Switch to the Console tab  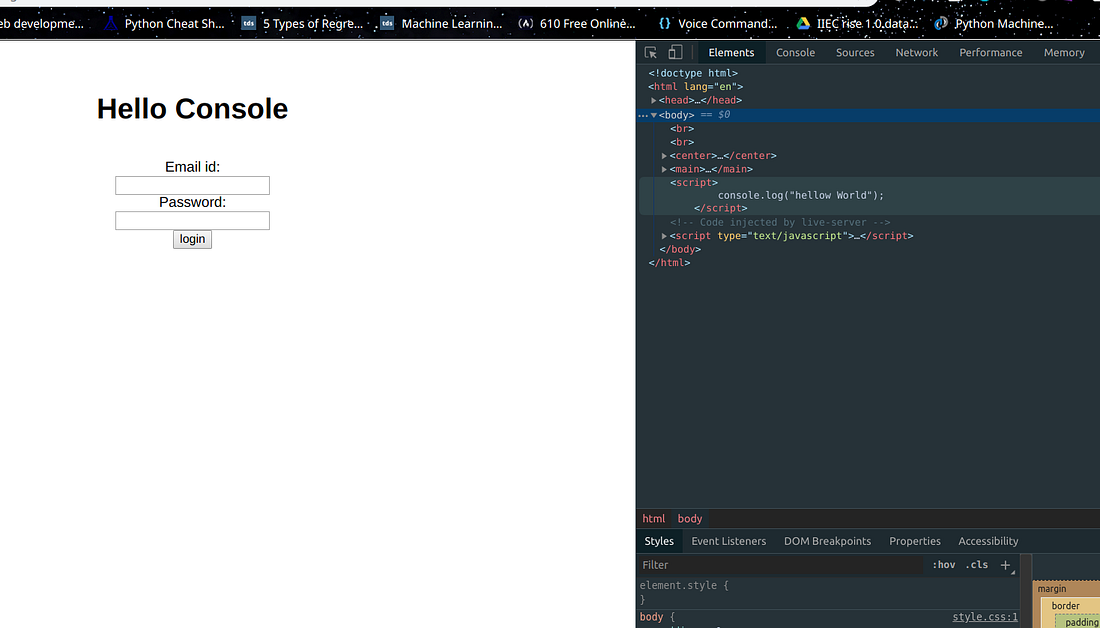795,52
